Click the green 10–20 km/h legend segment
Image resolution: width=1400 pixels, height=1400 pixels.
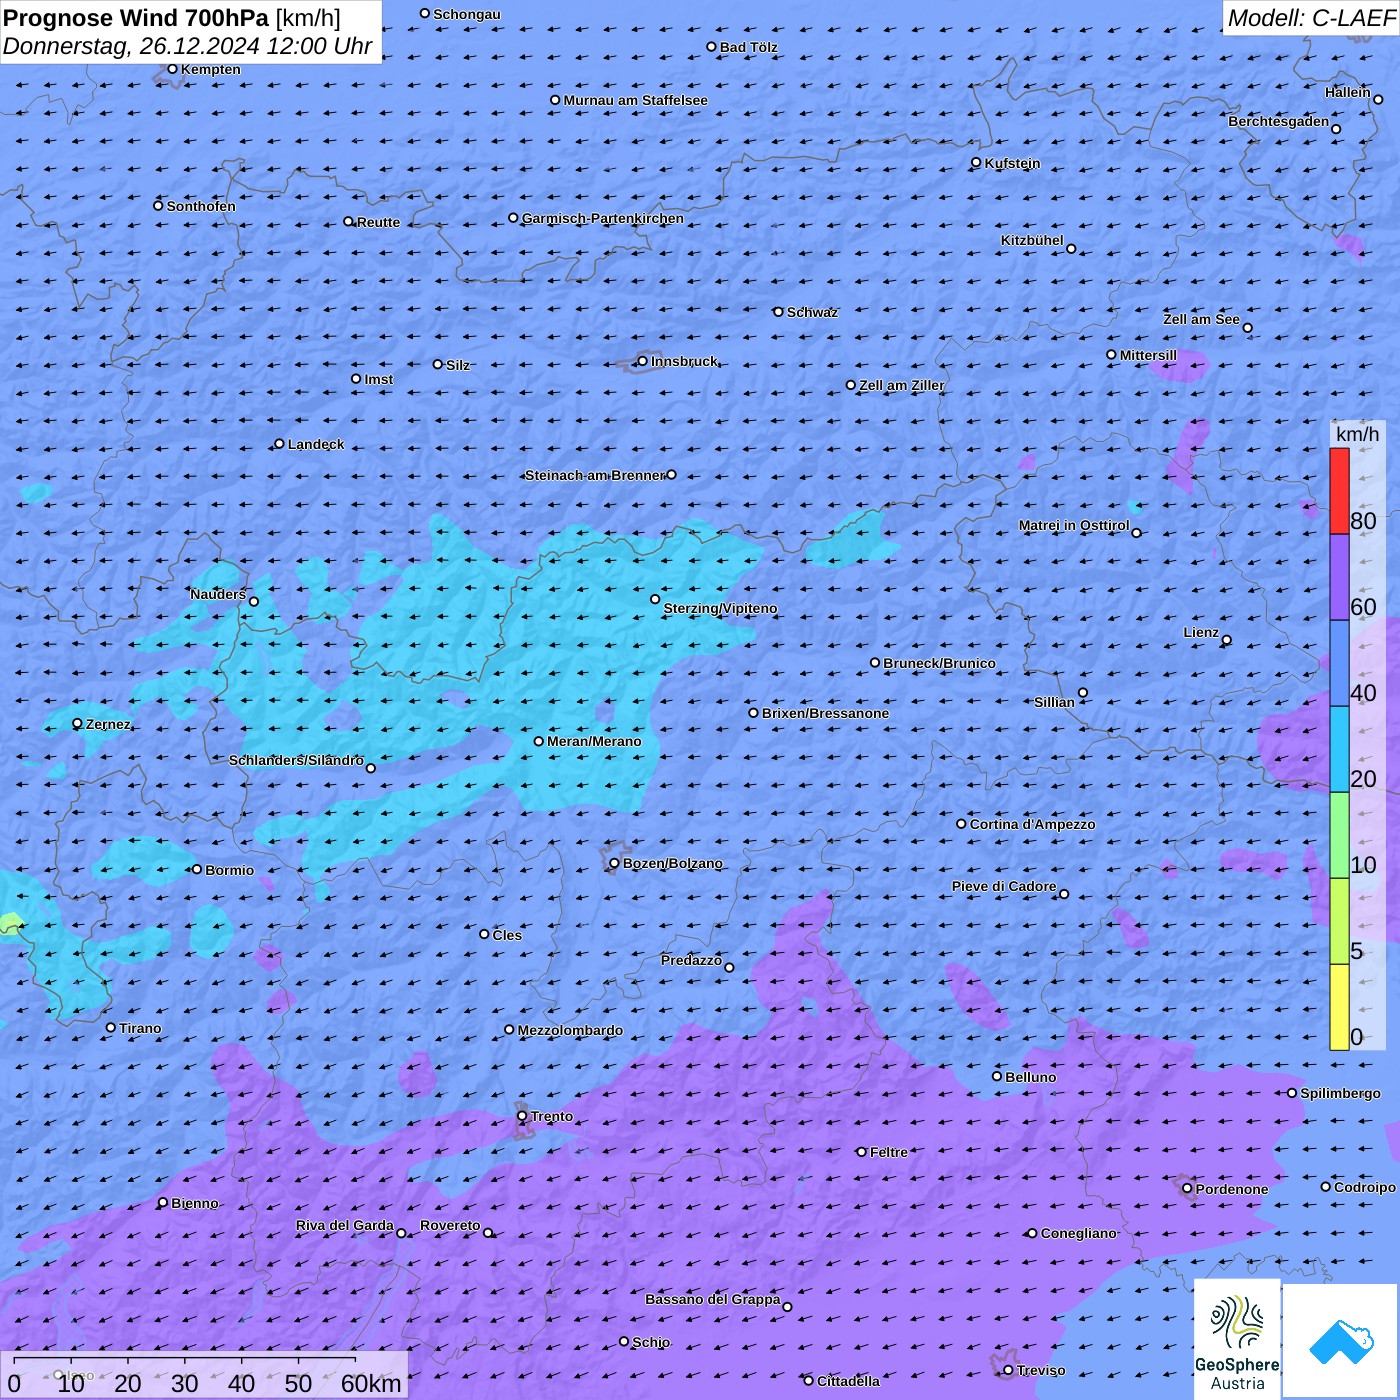coord(1339,836)
